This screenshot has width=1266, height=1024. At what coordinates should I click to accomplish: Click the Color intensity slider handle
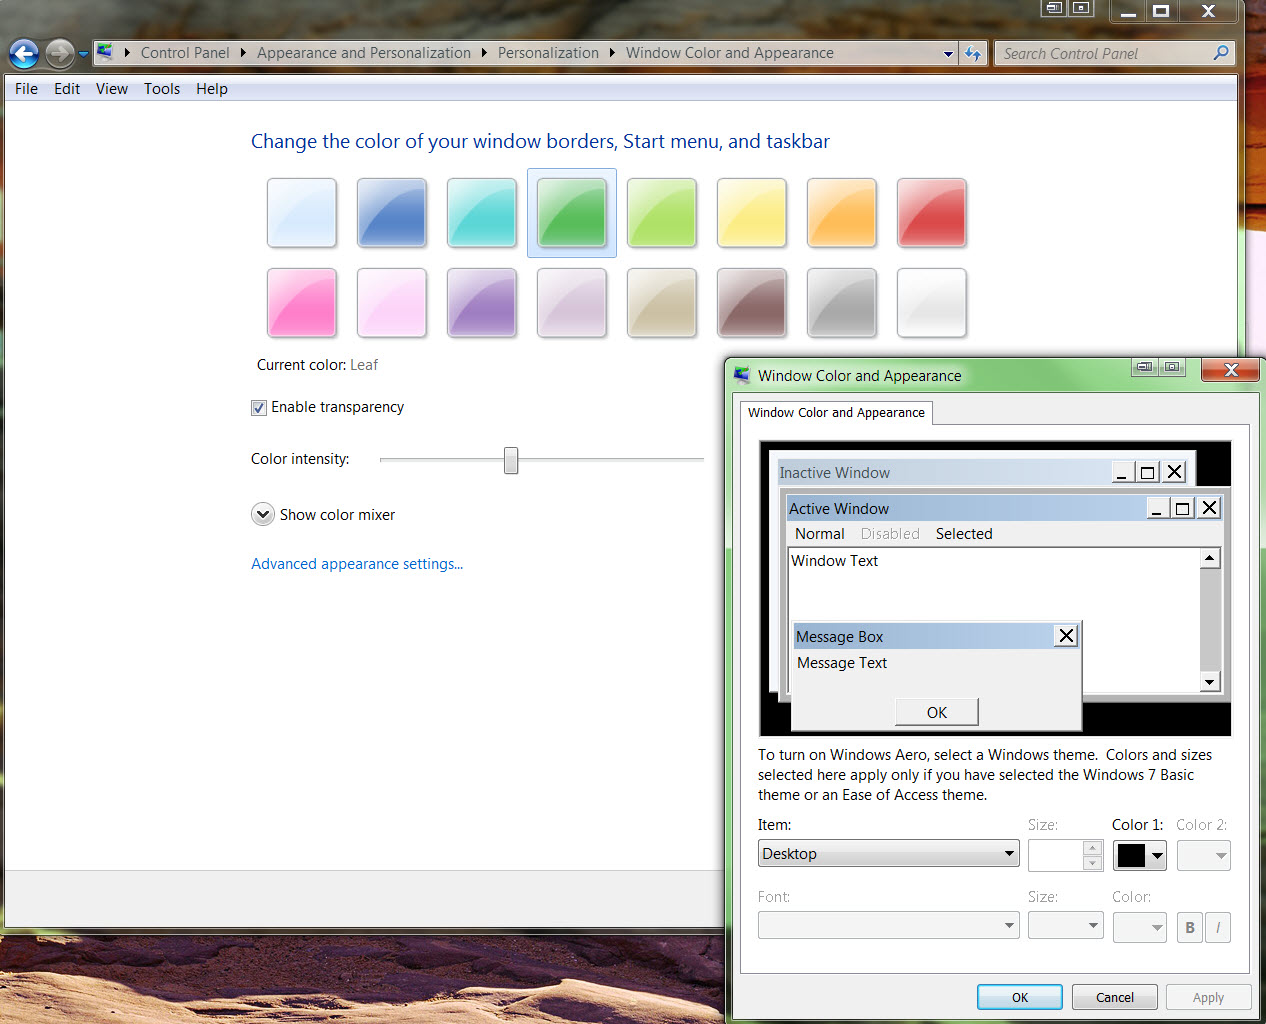click(x=511, y=460)
